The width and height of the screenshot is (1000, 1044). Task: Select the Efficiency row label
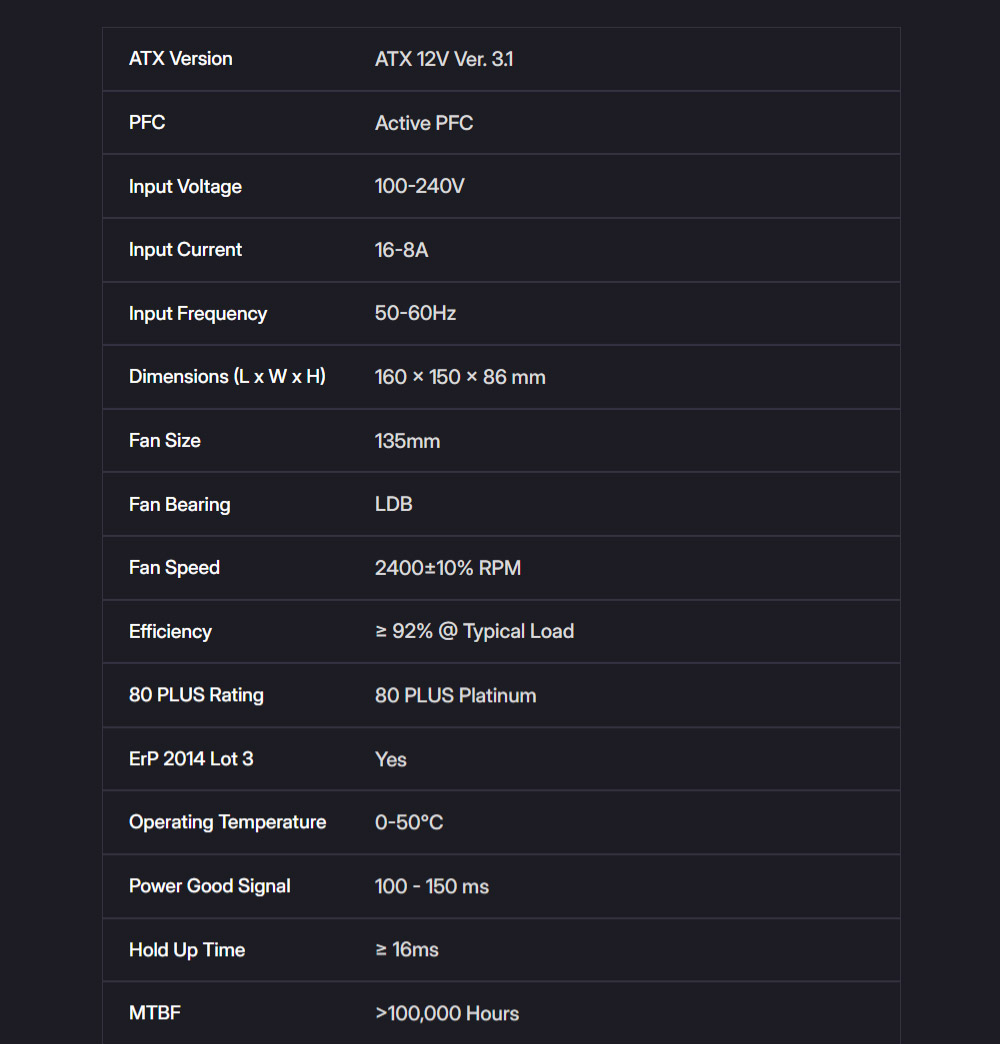170,632
